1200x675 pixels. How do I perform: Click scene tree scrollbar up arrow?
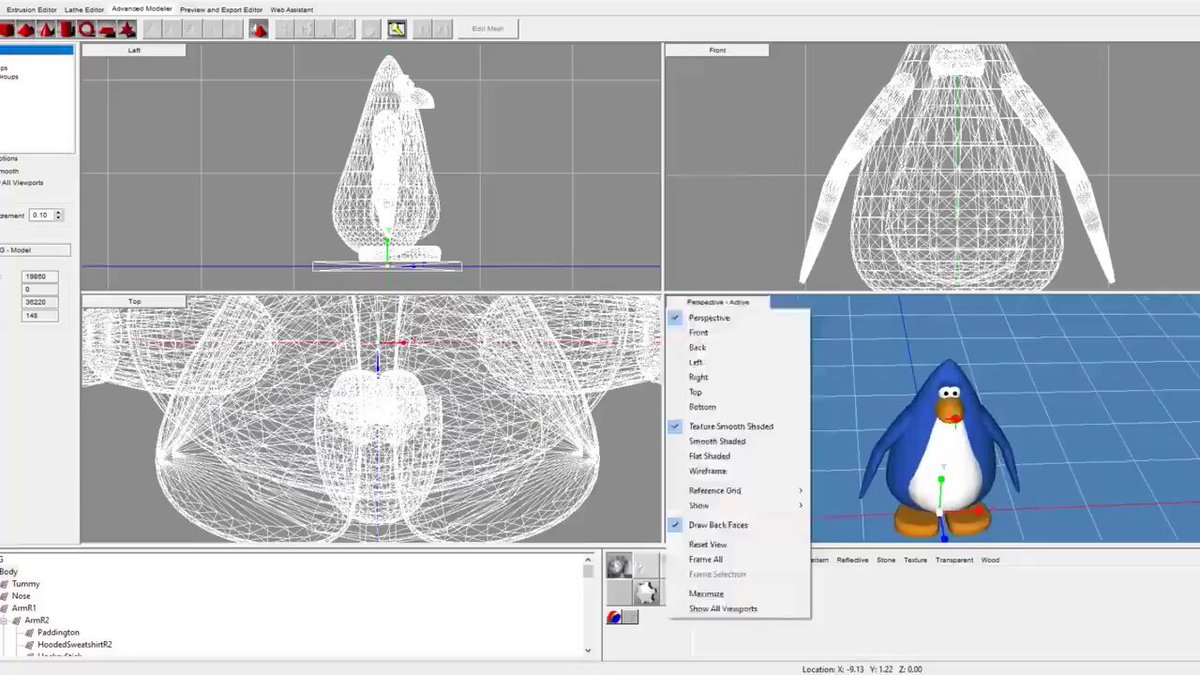point(588,560)
